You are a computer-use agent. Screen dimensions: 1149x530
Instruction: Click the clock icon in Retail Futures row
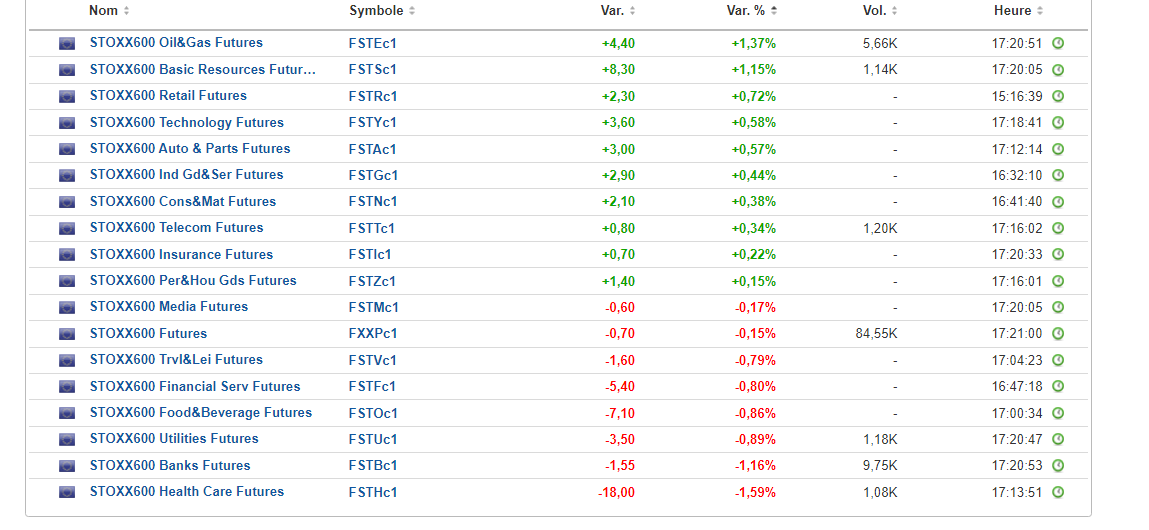1058,96
